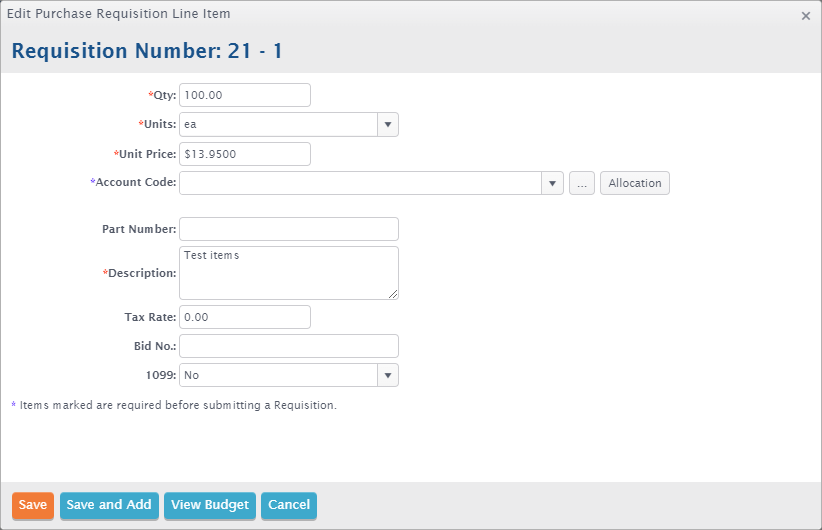Expand the 1099 dropdown arrow
The width and height of the screenshot is (822, 530).
tap(388, 375)
